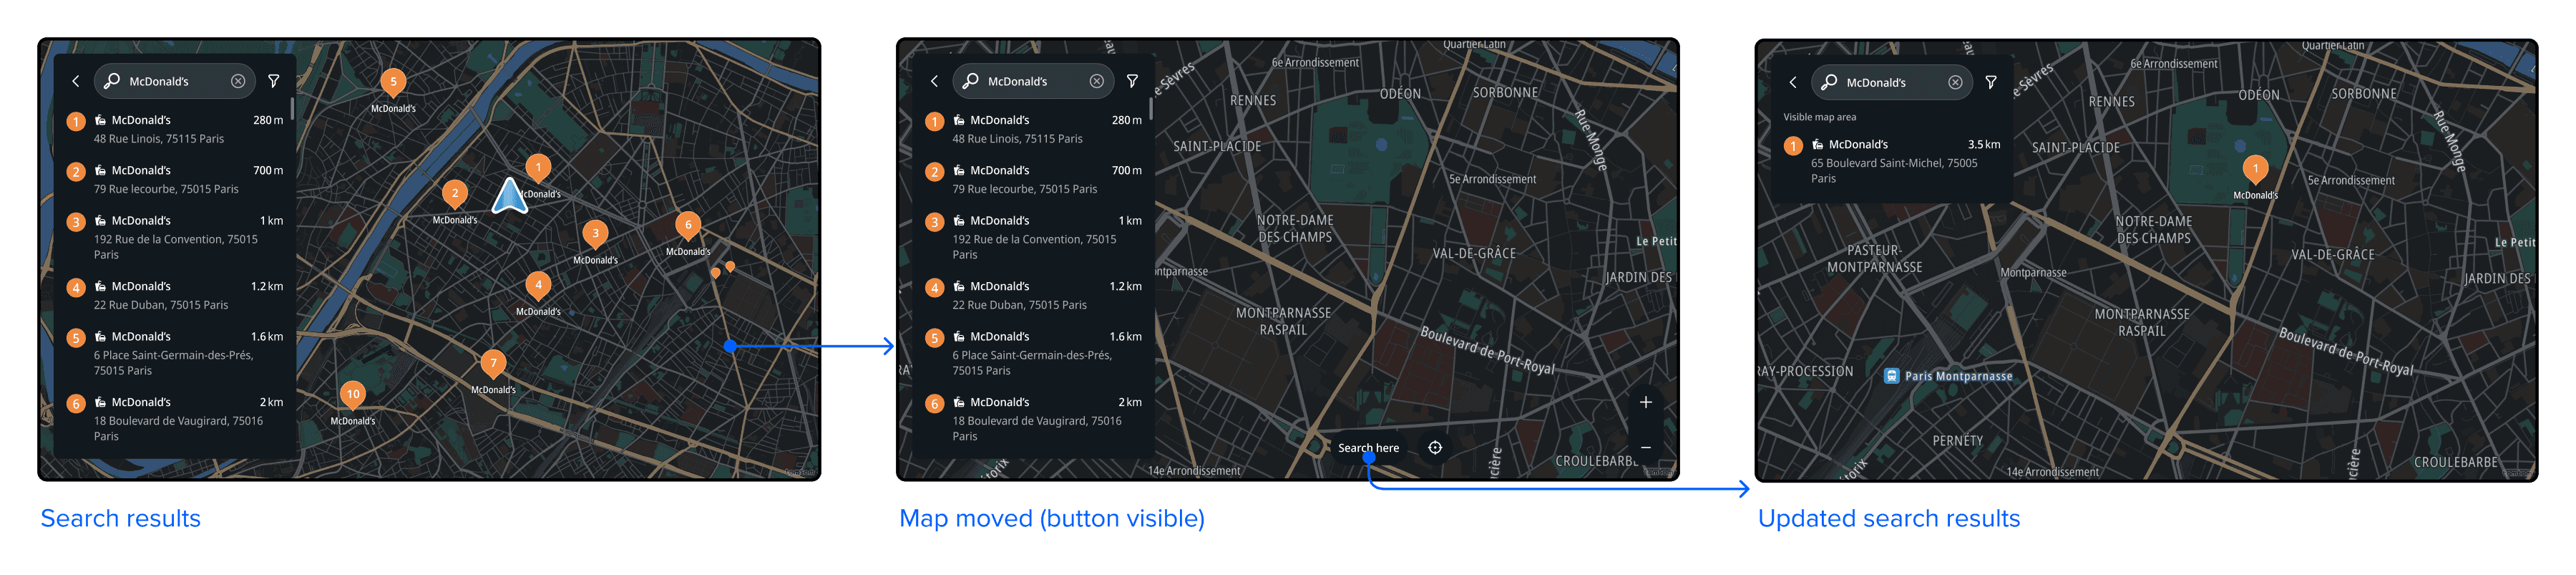Zoom in with the plus button, middle map
The width and height of the screenshot is (2576, 575).
[x=1645, y=402]
